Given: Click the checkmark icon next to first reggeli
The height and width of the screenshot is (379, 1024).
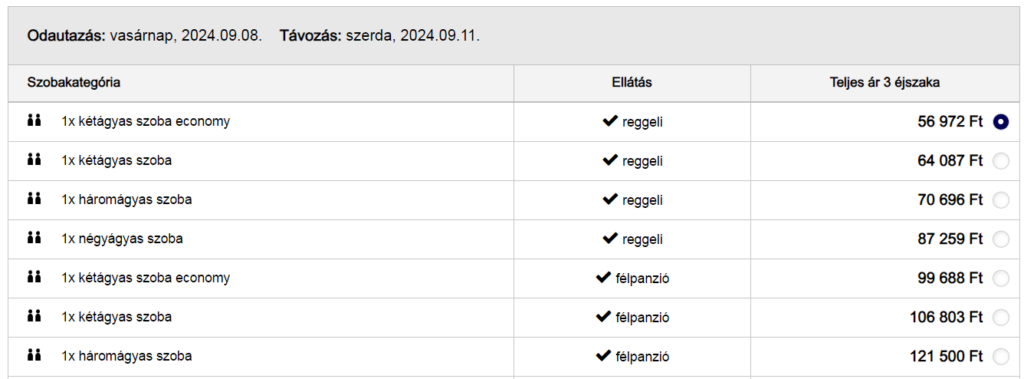Looking at the screenshot, I should tap(610, 121).
